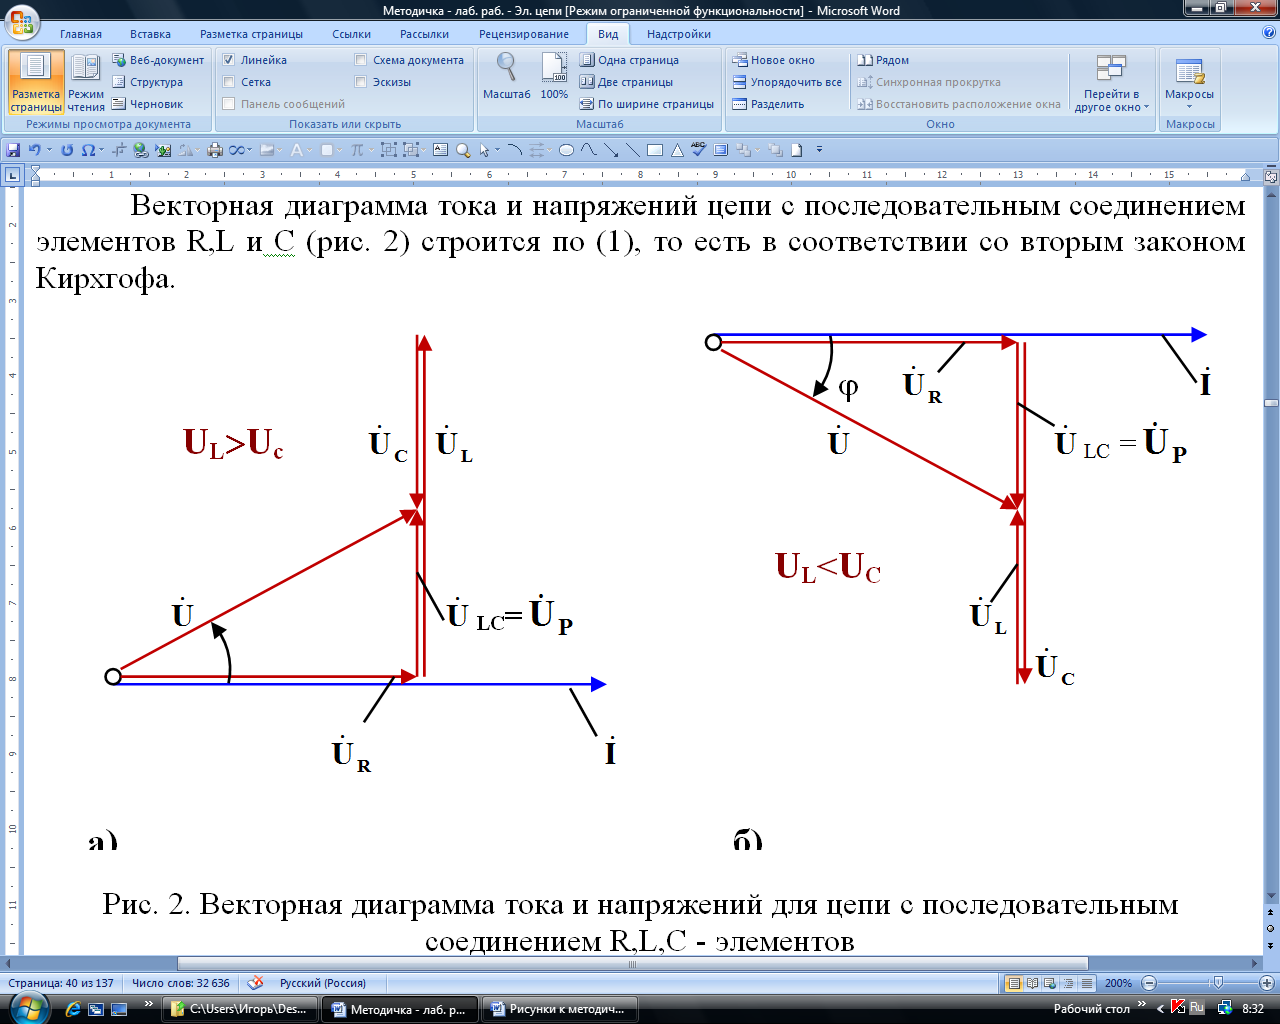Click Структура view button

147,82
